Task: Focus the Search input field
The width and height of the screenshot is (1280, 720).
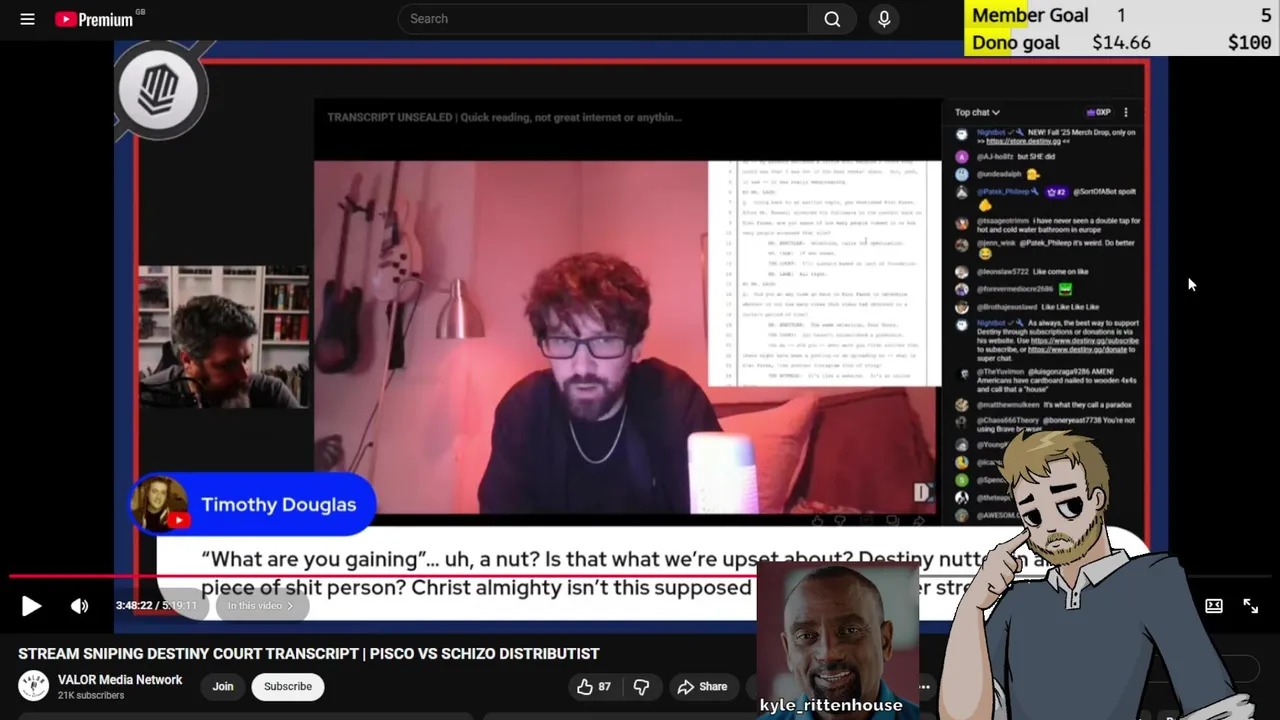Action: 603,19
